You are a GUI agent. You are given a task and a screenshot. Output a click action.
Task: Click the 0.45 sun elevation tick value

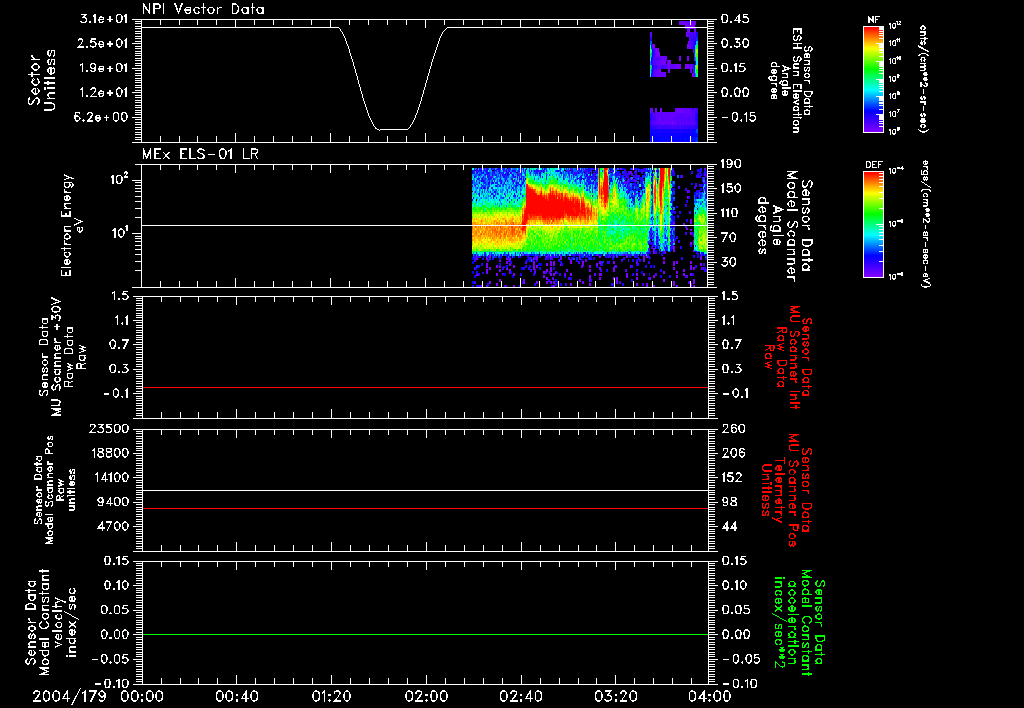click(x=735, y=19)
